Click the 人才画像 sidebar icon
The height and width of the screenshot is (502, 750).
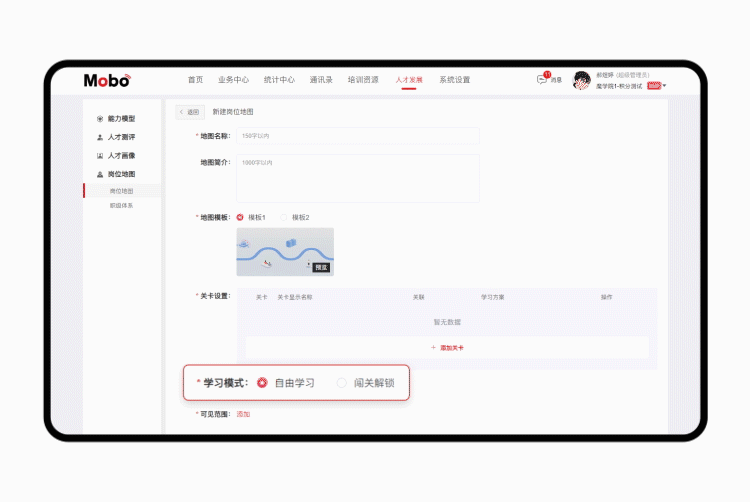[x=100, y=156]
